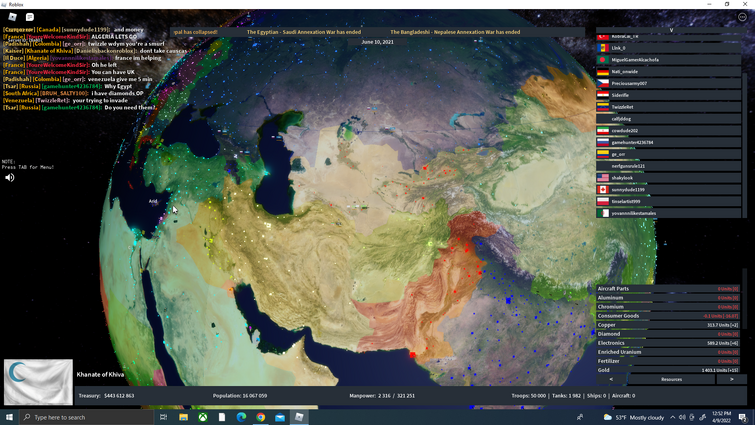The height and width of the screenshot is (425, 755).
Task: Click the Czech flag icon beside Preciousarmy007
Action: click(603, 83)
